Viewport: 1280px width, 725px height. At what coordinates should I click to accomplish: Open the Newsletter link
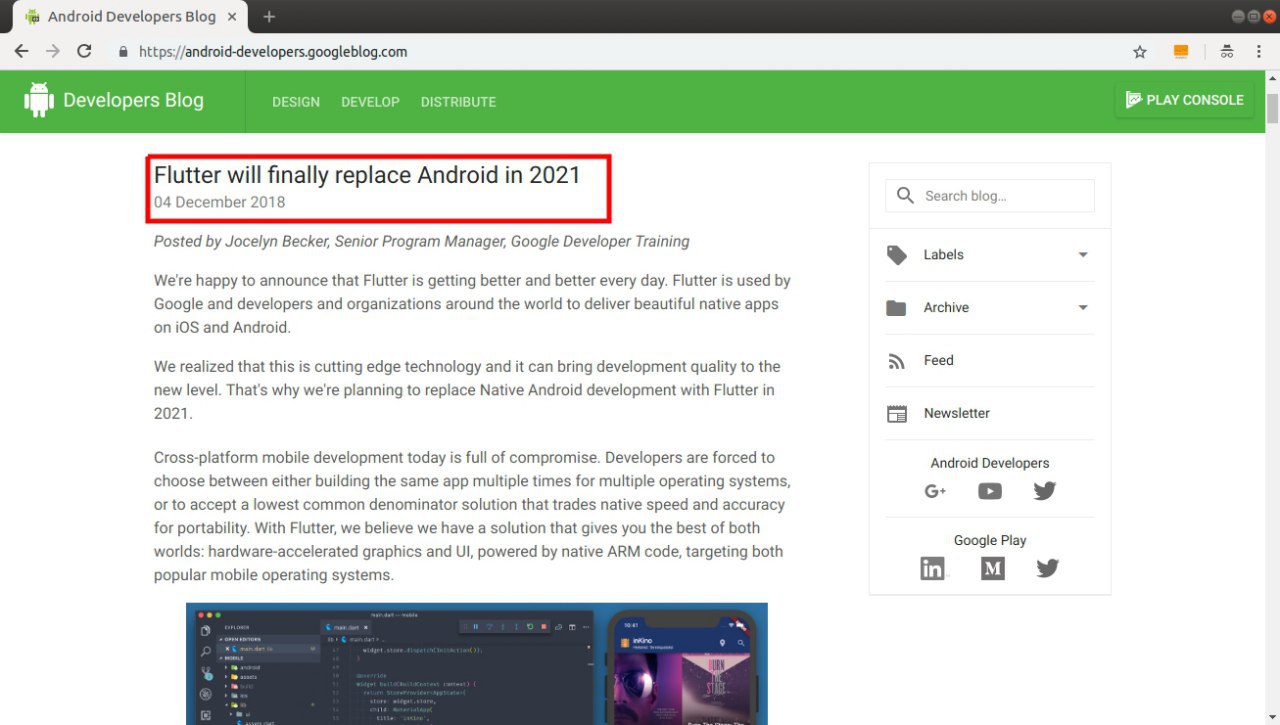[x=957, y=413]
